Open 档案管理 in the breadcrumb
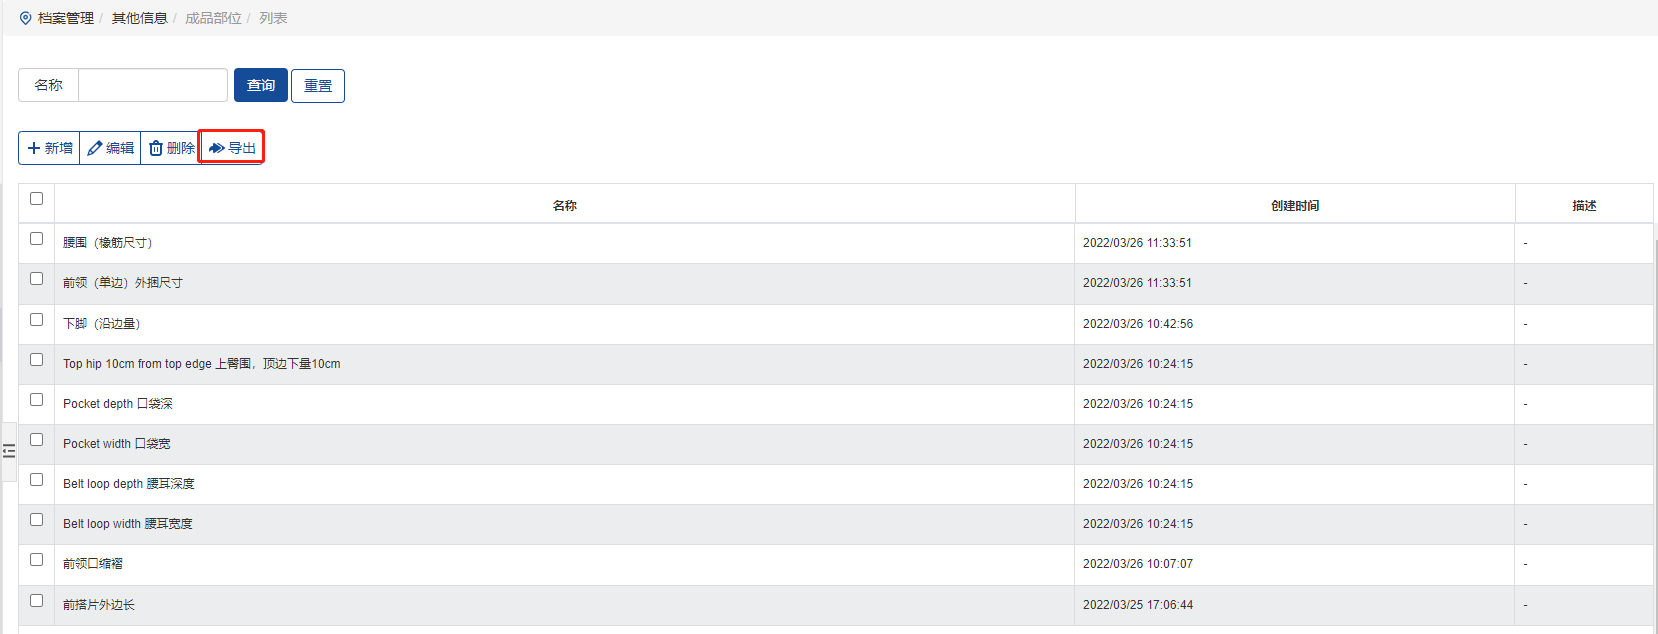 coord(66,18)
